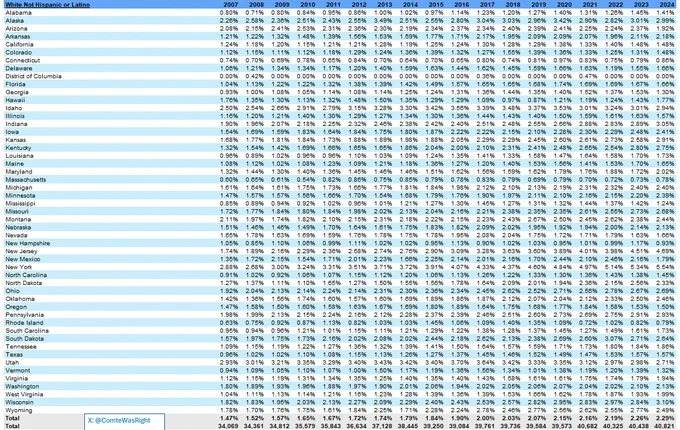Select the District of Columbia row label
Screen dimensions: 680x430
[33, 76]
